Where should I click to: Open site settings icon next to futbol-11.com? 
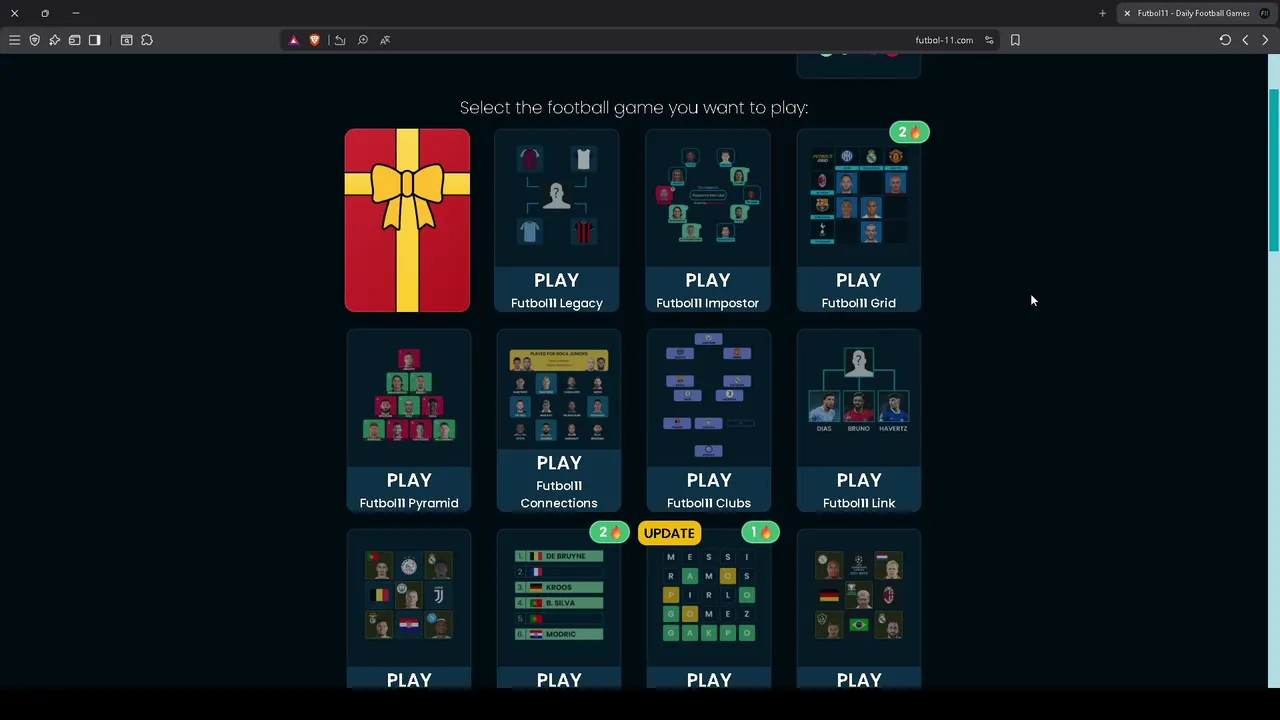pos(989,40)
